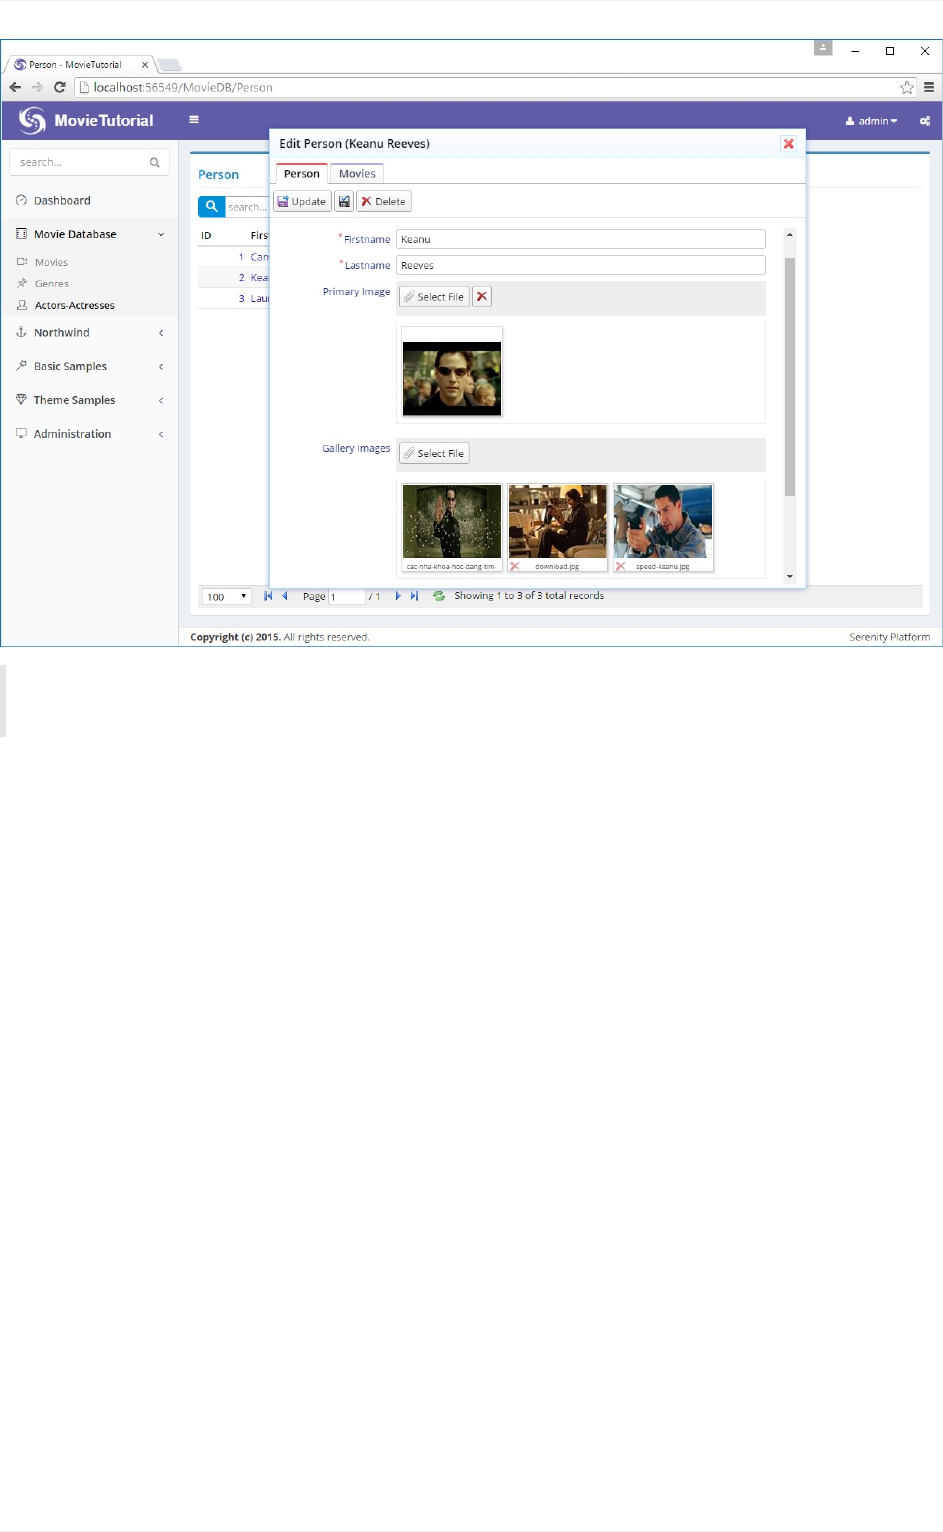
Task: Open the speed-keanu.jpg gallery thumbnail
Action: coord(663,522)
